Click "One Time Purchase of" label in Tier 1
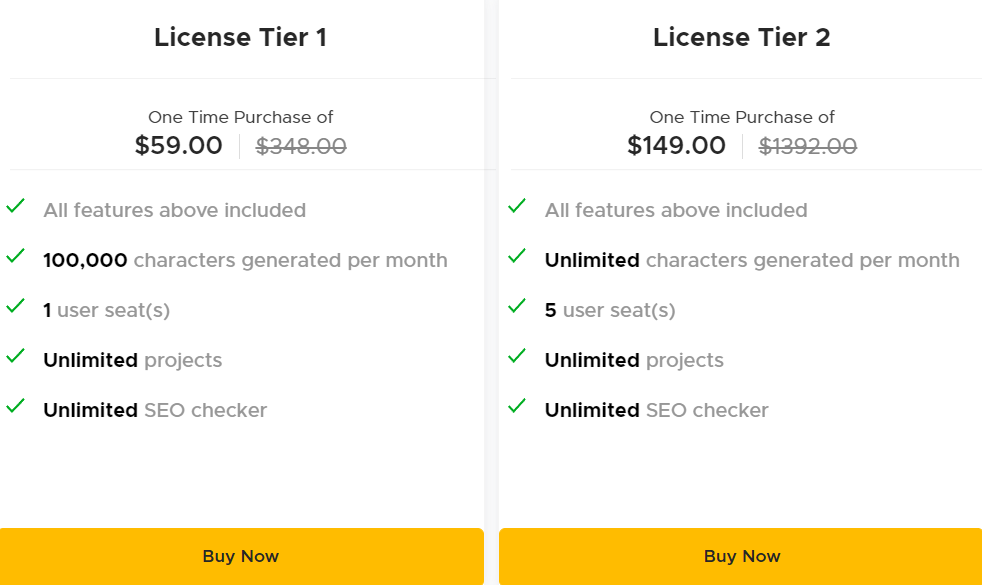 [239, 117]
